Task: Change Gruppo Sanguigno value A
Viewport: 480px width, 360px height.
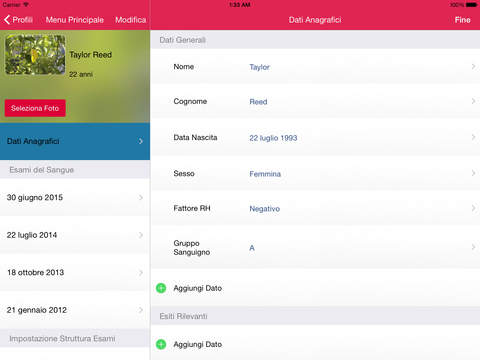Action: 252,248
